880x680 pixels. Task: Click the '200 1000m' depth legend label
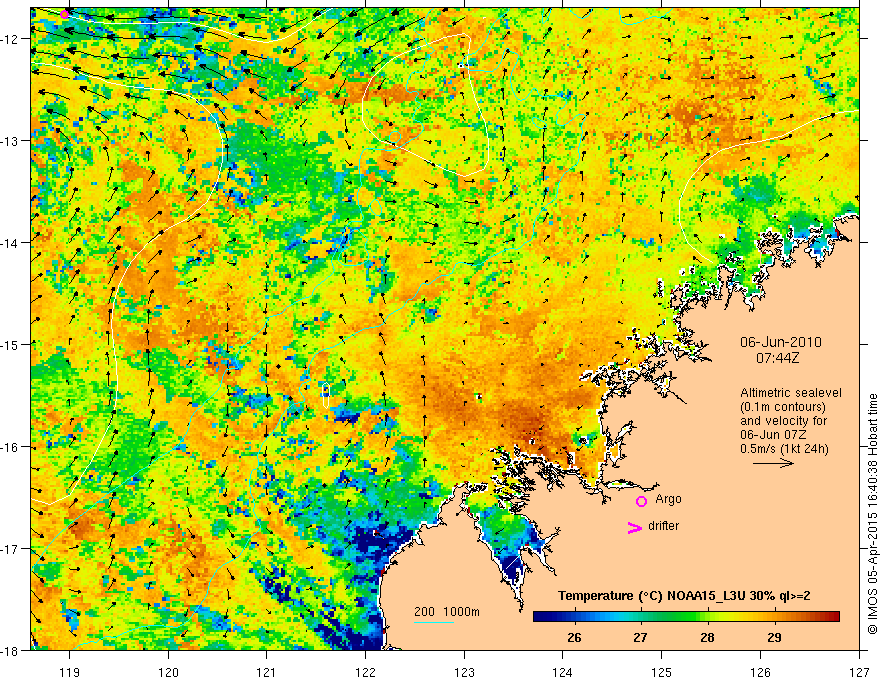(x=447, y=612)
